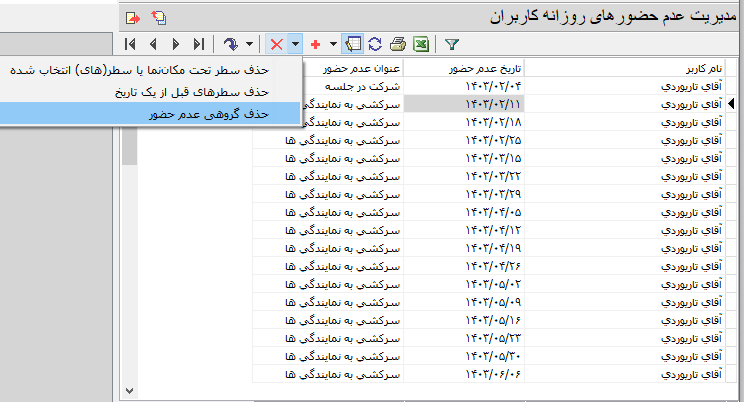The height and width of the screenshot is (402, 744).
Task: Jump to the last record
Action: click(x=198, y=44)
